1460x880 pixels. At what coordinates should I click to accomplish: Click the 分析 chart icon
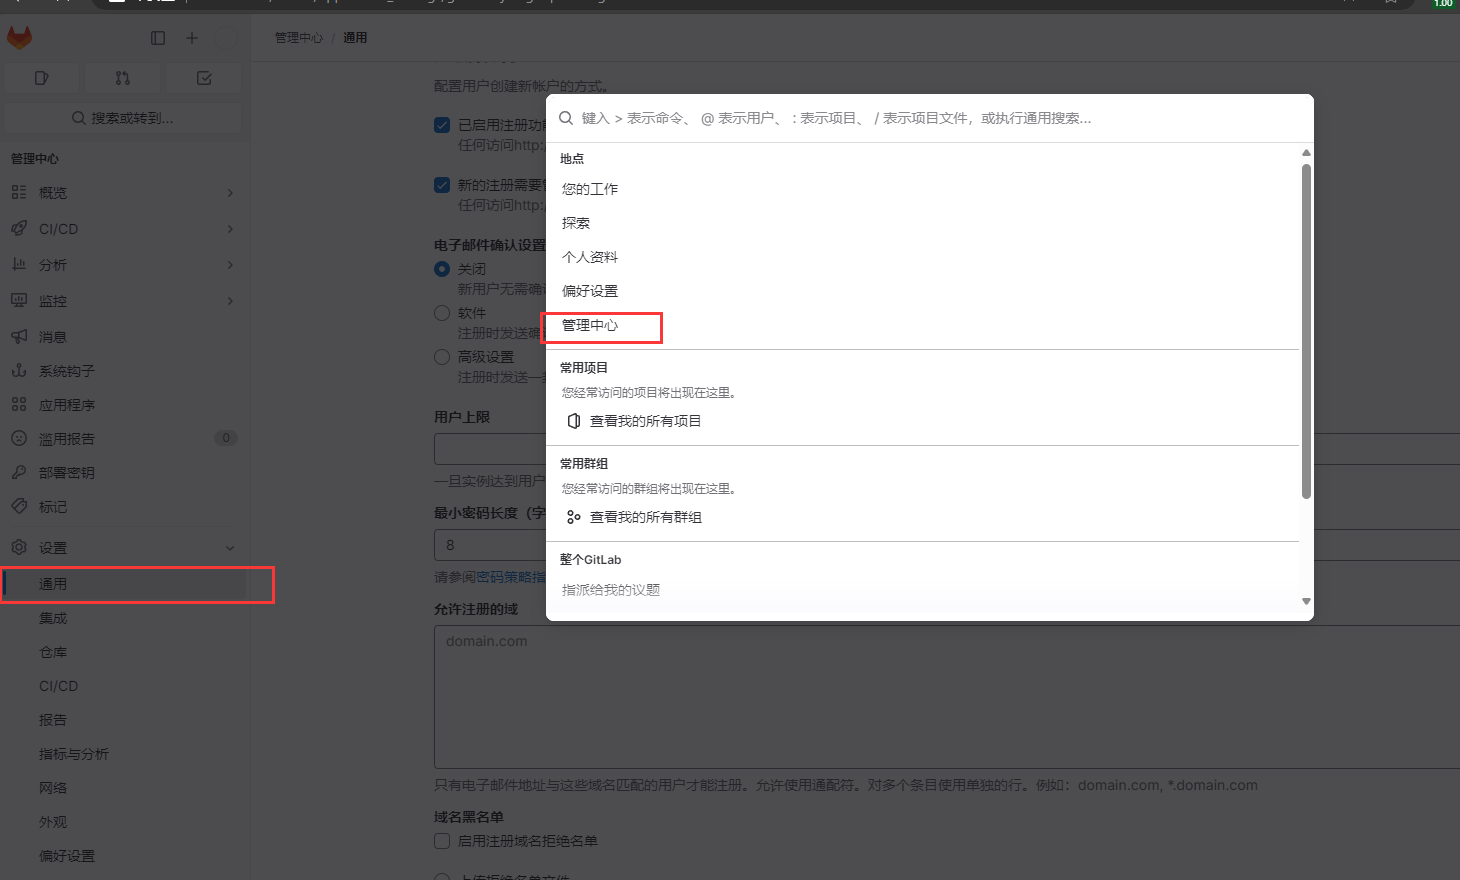click(x=19, y=264)
